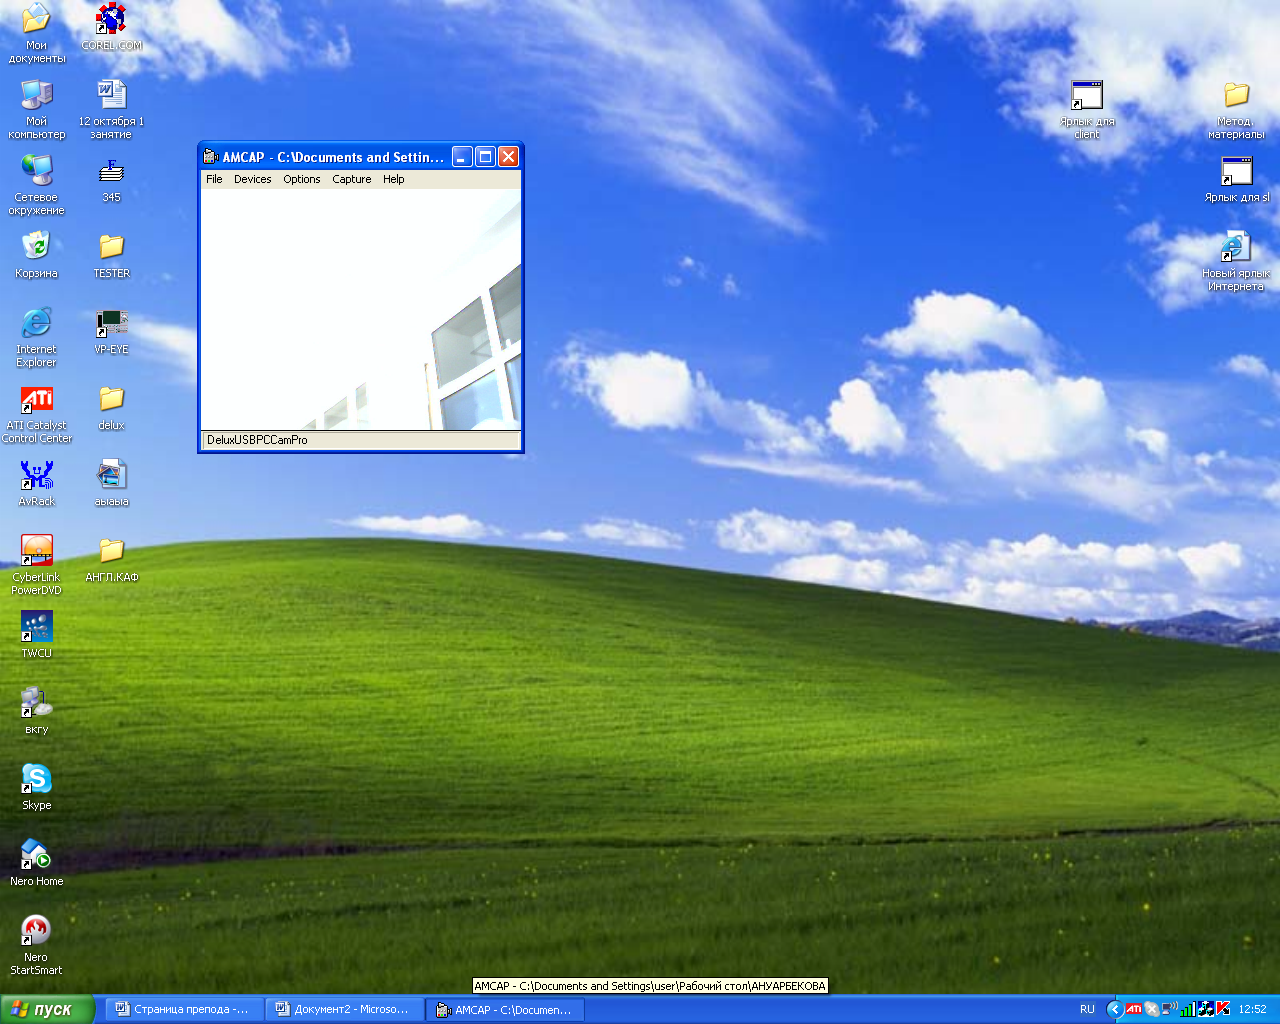Select the Мой компьютер desktop icon
This screenshot has width=1280, height=1024.
coord(37,109)
